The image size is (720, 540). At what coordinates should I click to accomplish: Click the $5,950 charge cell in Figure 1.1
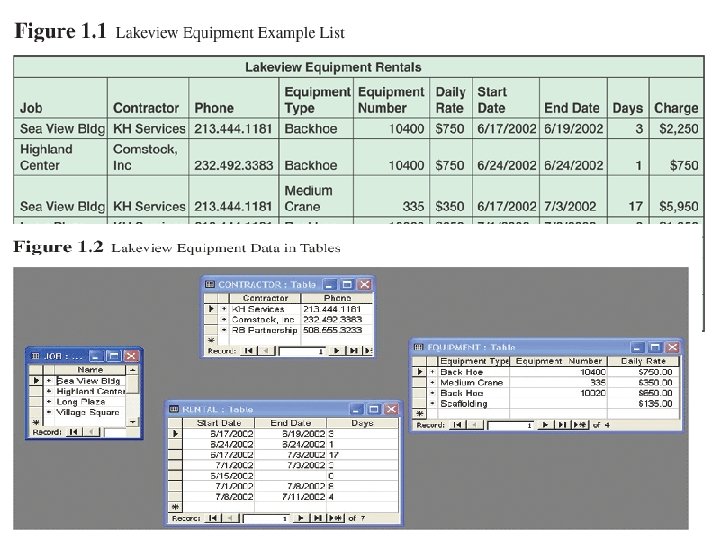tap(676, 197)
